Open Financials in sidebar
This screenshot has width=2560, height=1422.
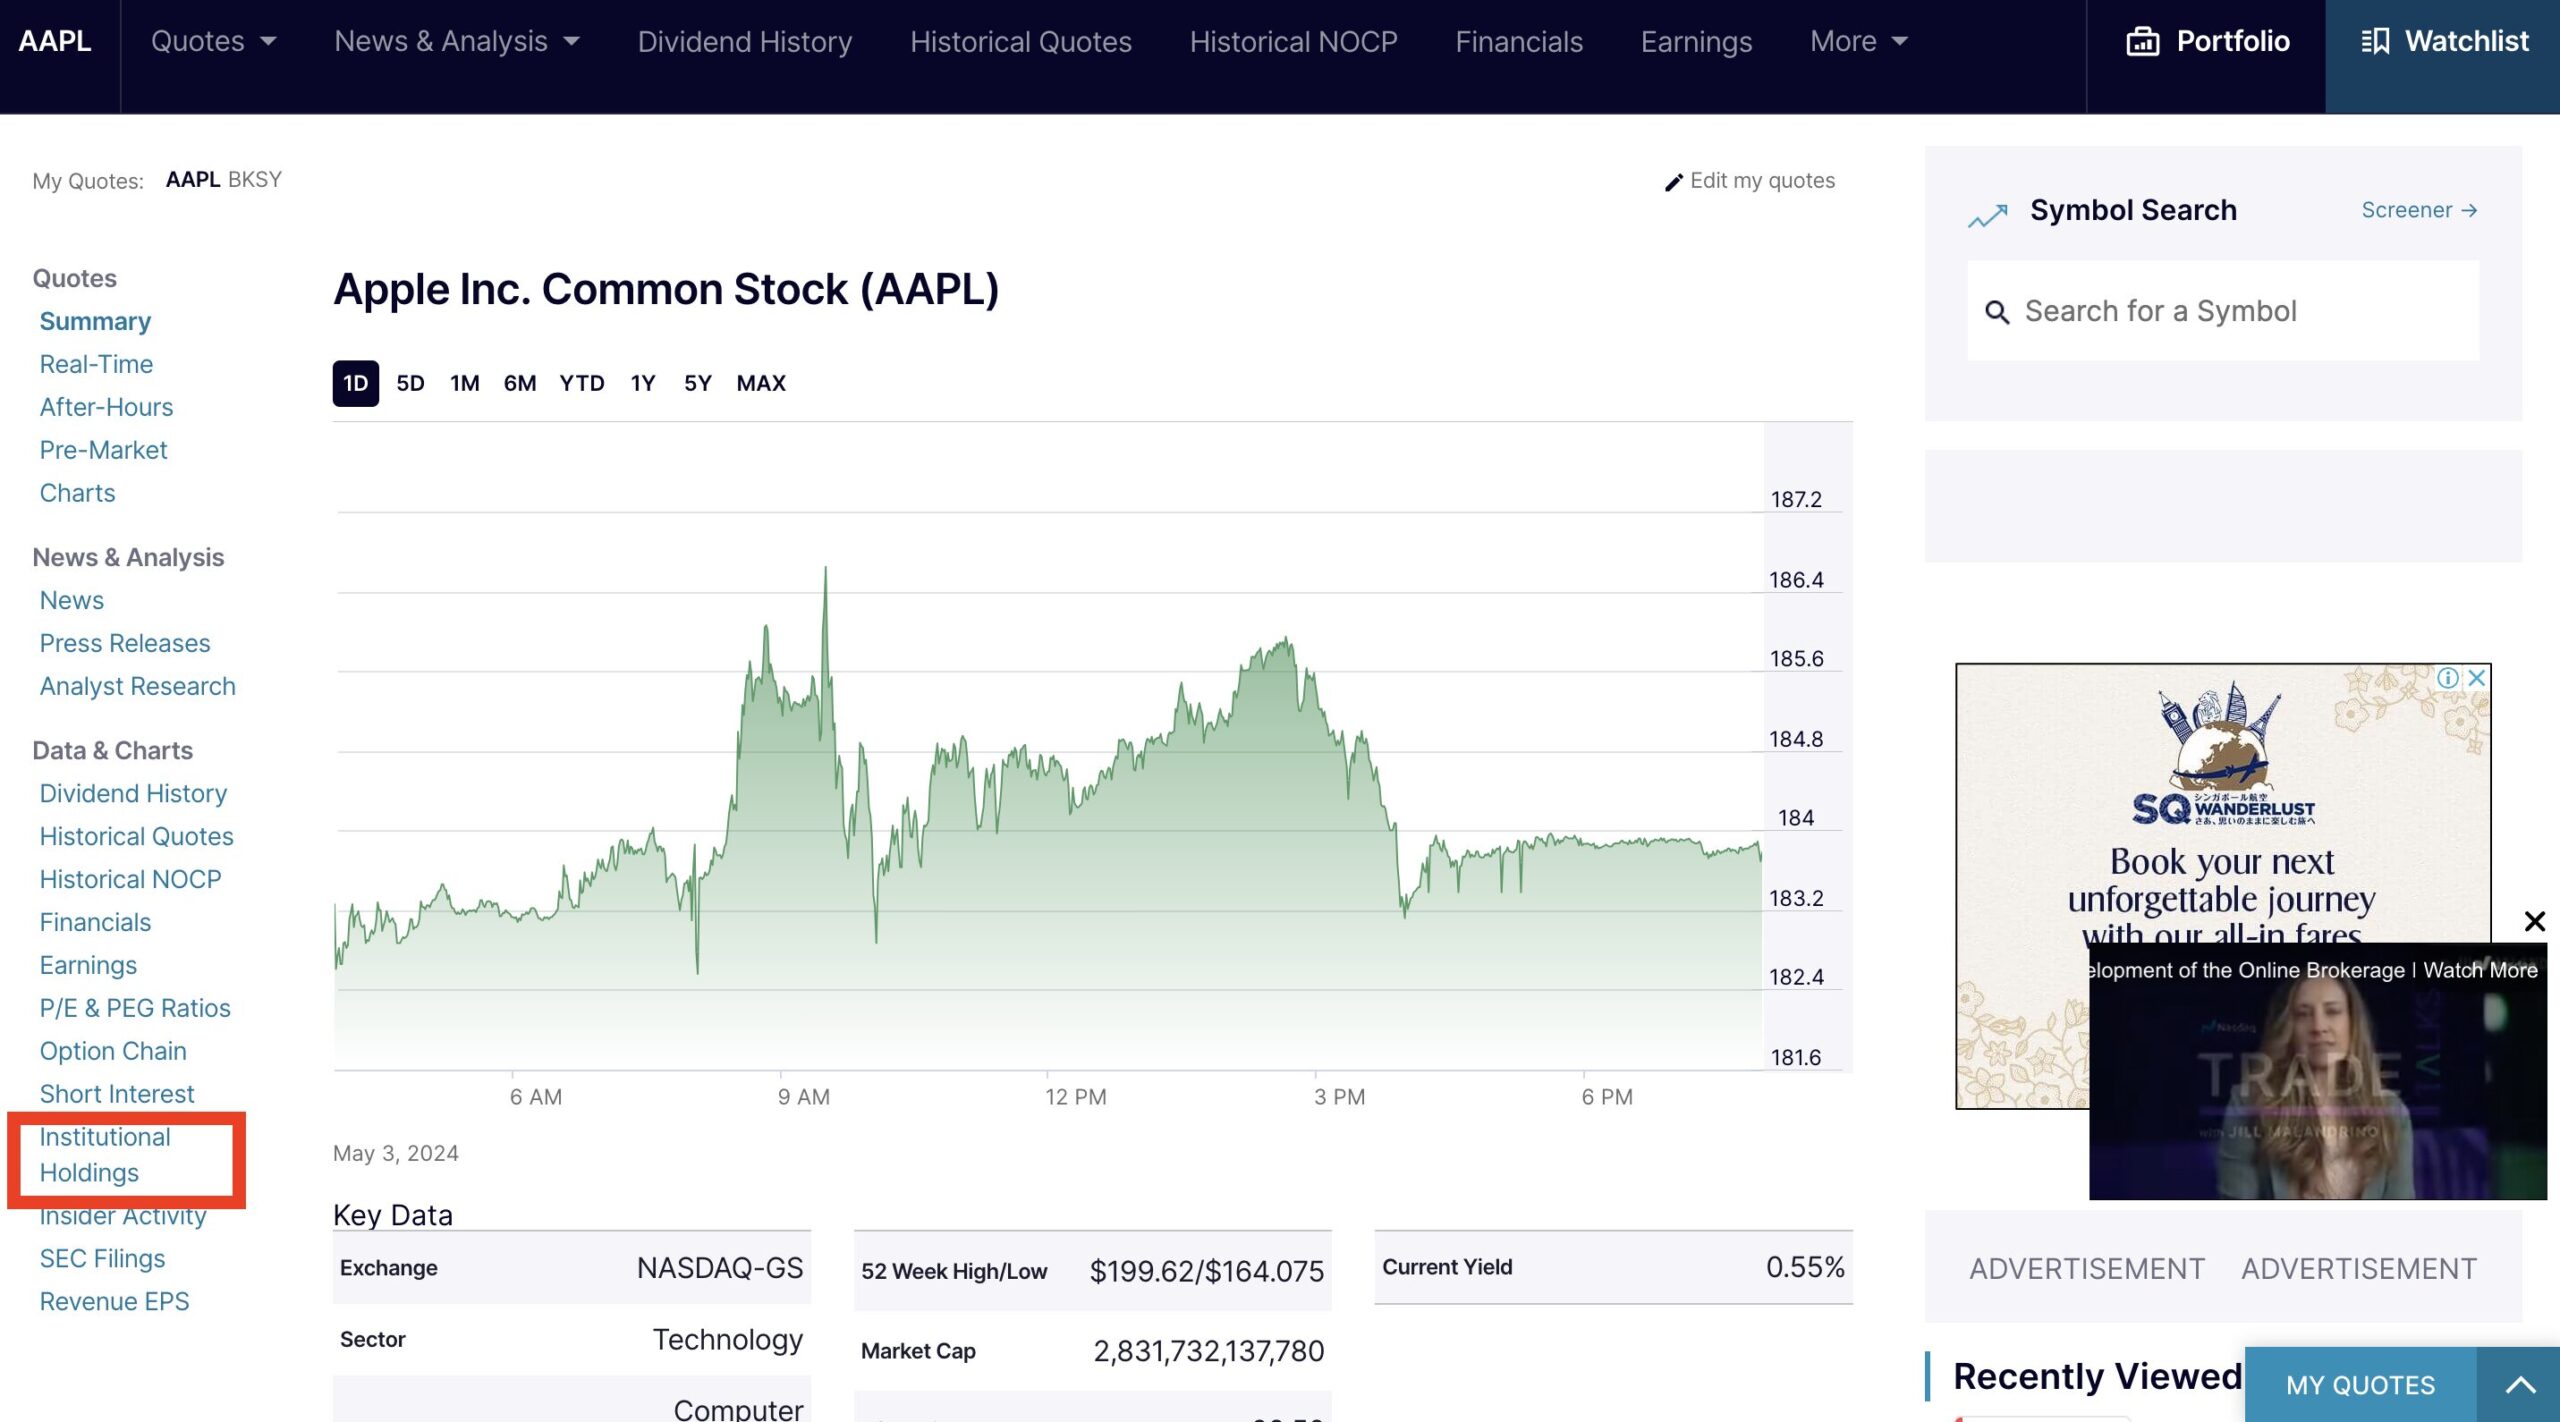click(95, 922)
